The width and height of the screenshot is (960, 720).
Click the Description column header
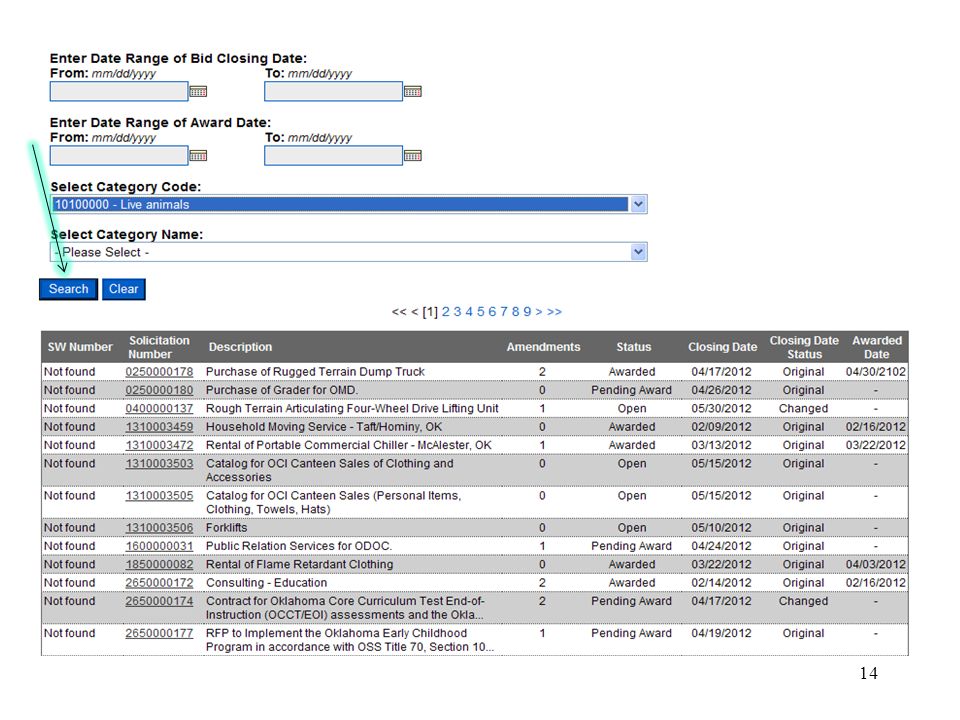(x=240, y=347)
